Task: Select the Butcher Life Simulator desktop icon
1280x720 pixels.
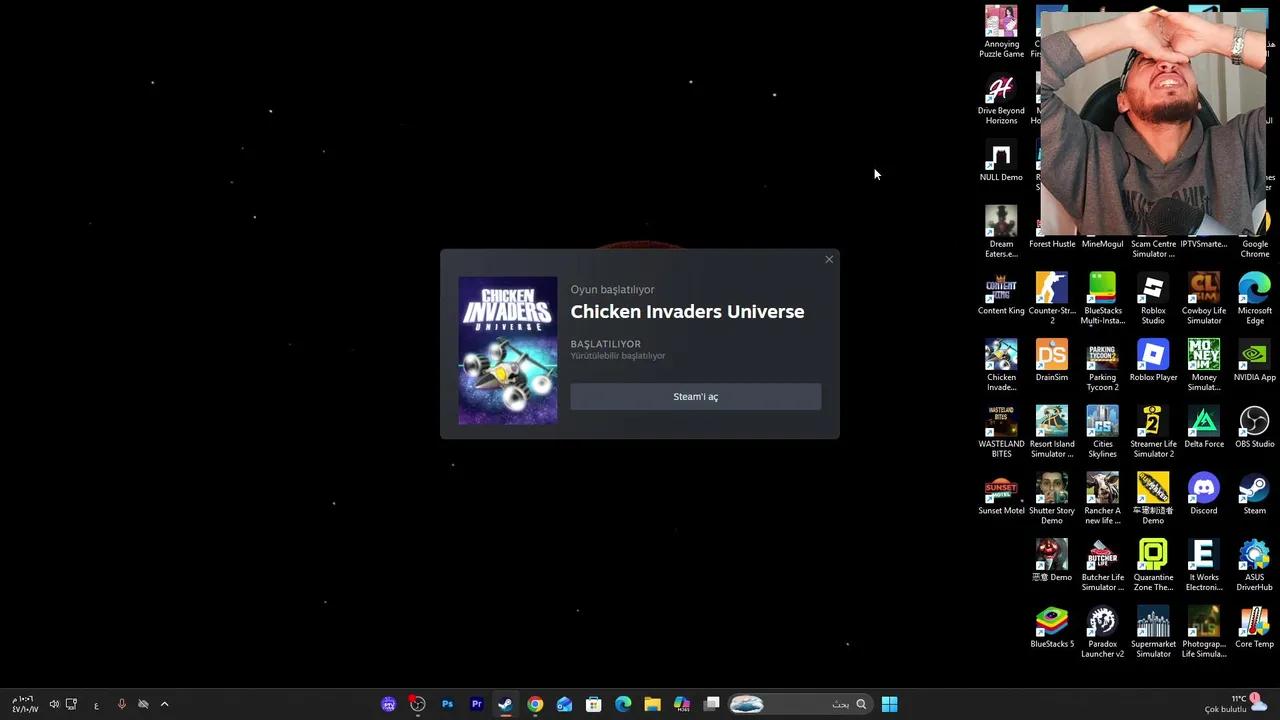Action: [1102, 565]
